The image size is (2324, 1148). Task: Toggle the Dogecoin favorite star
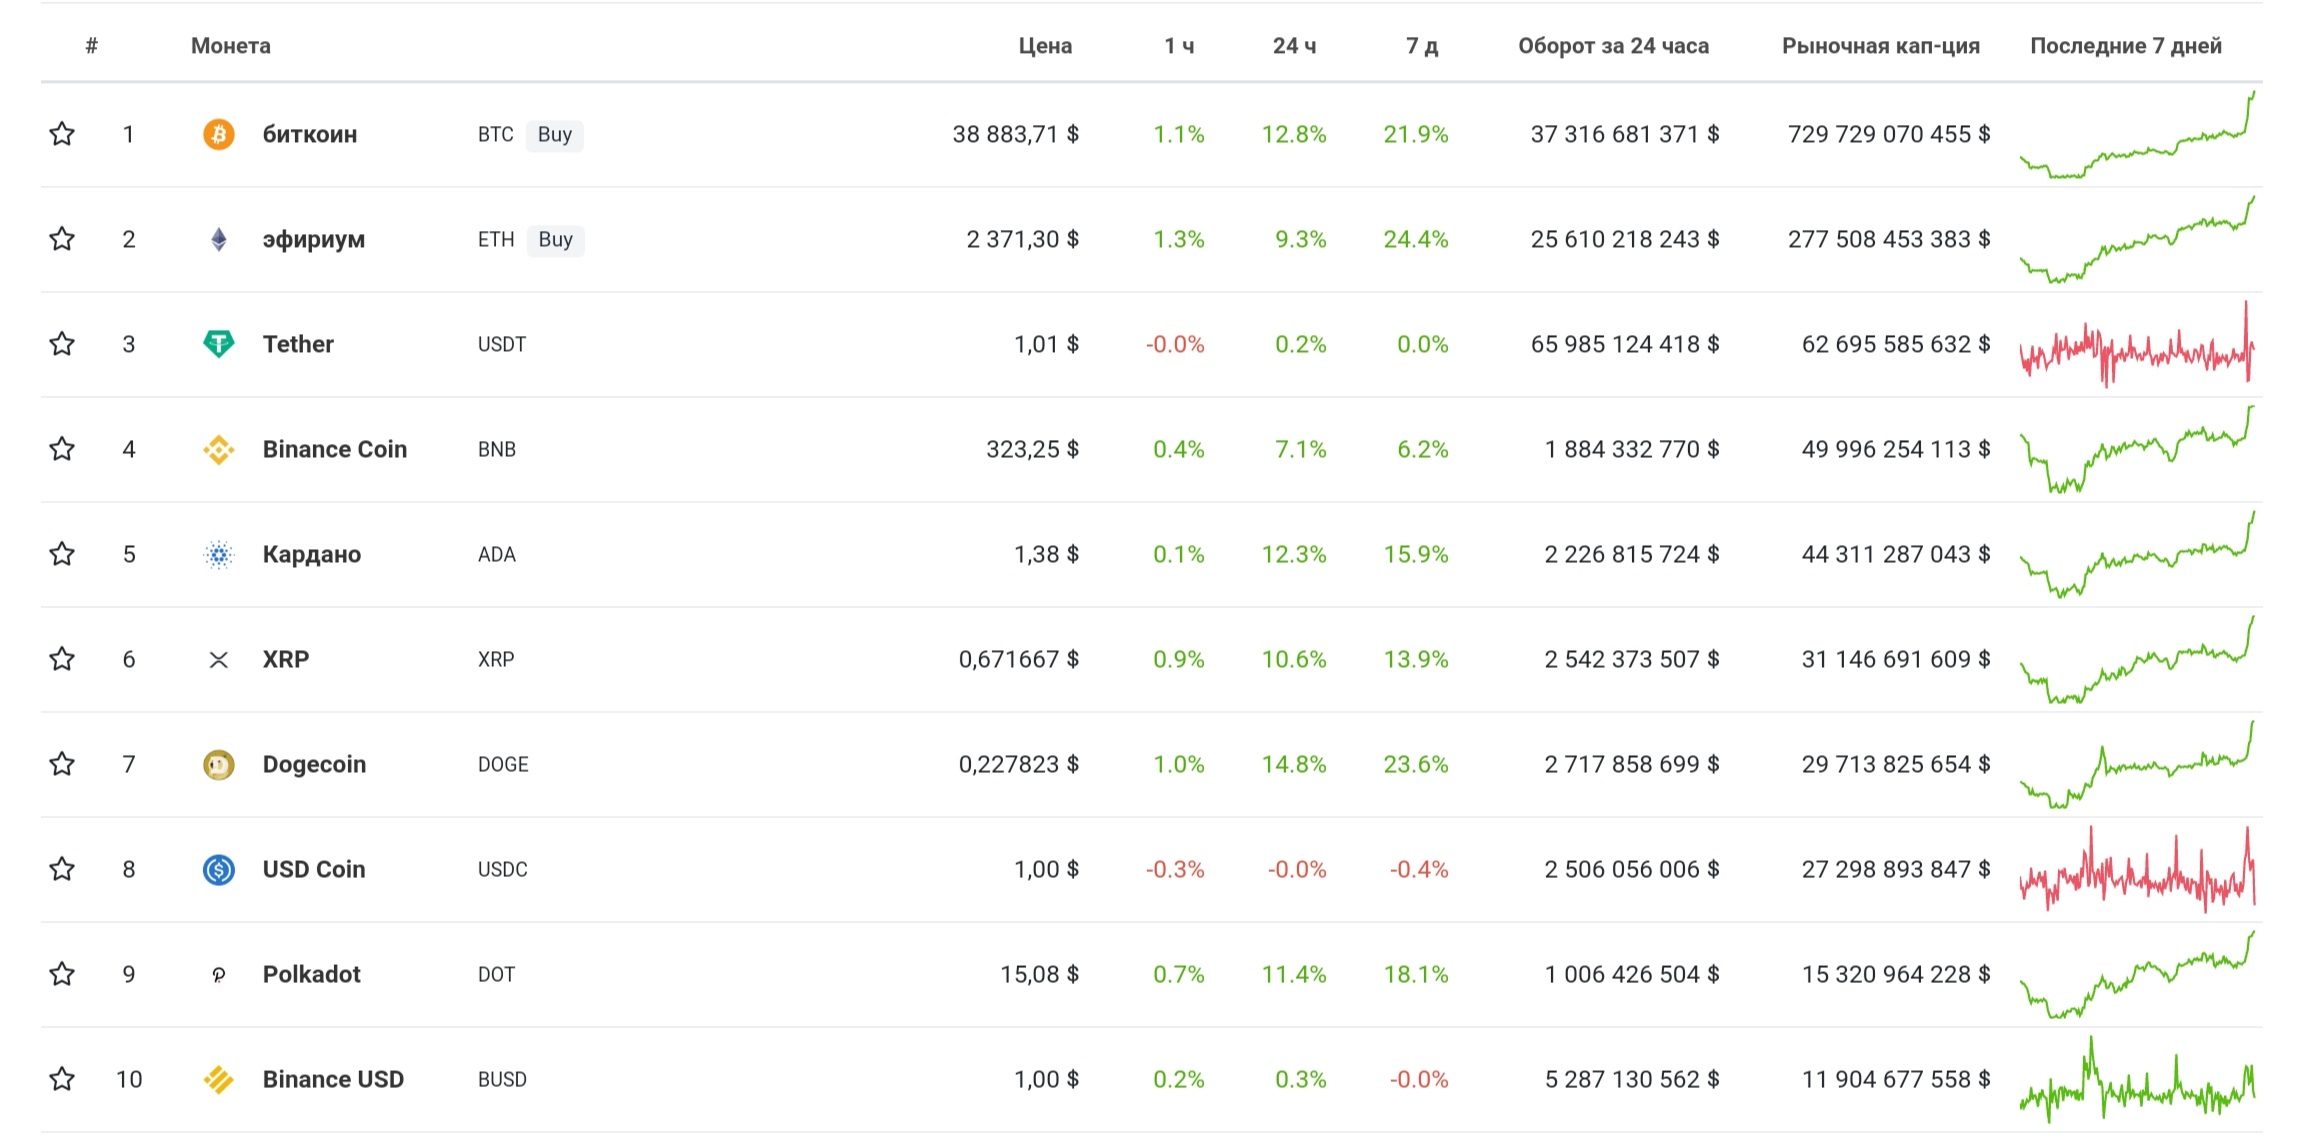click(62, 764)
